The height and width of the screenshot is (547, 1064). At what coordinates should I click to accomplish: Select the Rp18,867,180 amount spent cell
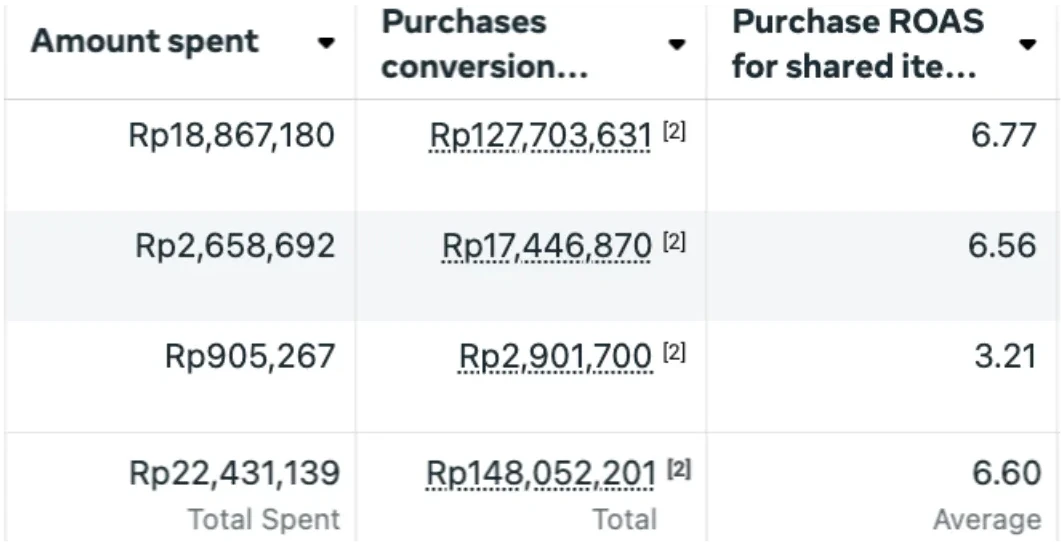tap(232, 135)
